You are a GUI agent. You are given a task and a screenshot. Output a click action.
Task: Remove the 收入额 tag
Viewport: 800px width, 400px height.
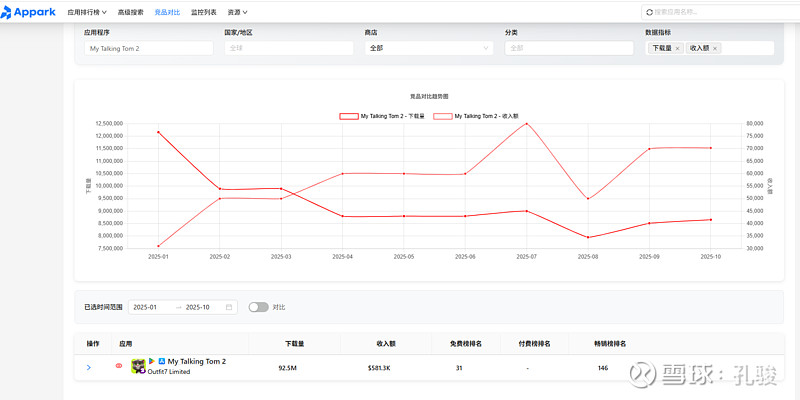click(x=715, y=48)
